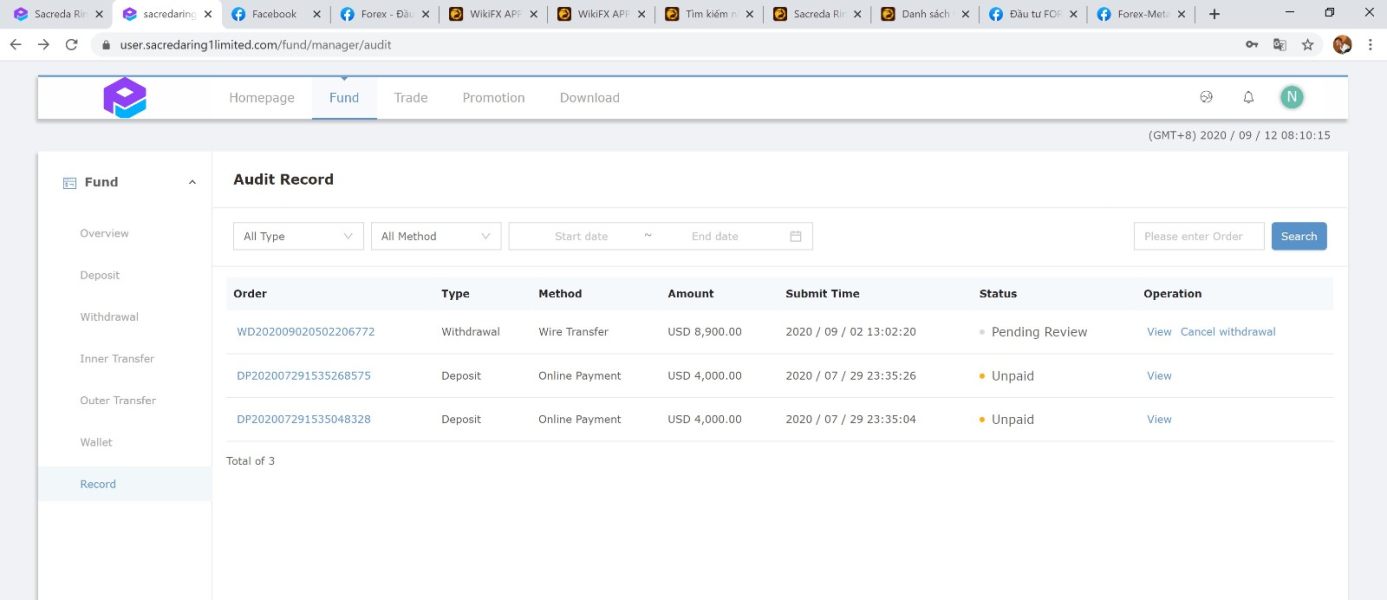The image size is (1387, 600).
Task: Click the Cancel withdrawal link
Action: [x=1227, y=332]
